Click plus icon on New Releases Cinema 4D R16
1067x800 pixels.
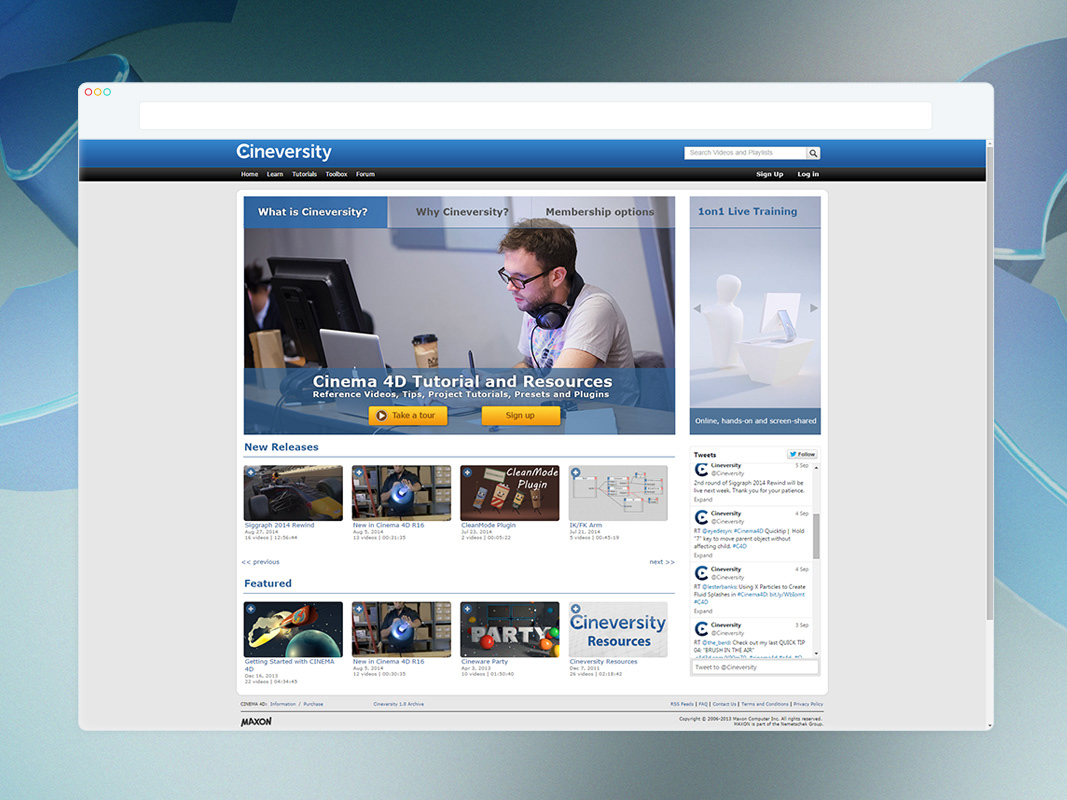pos(359,473)
